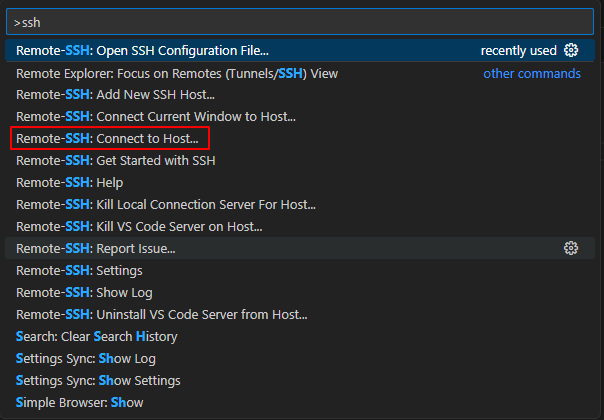604x420 pixels.
Task: Select Remote-SSH: Show Log command
Action: [300, 292]
